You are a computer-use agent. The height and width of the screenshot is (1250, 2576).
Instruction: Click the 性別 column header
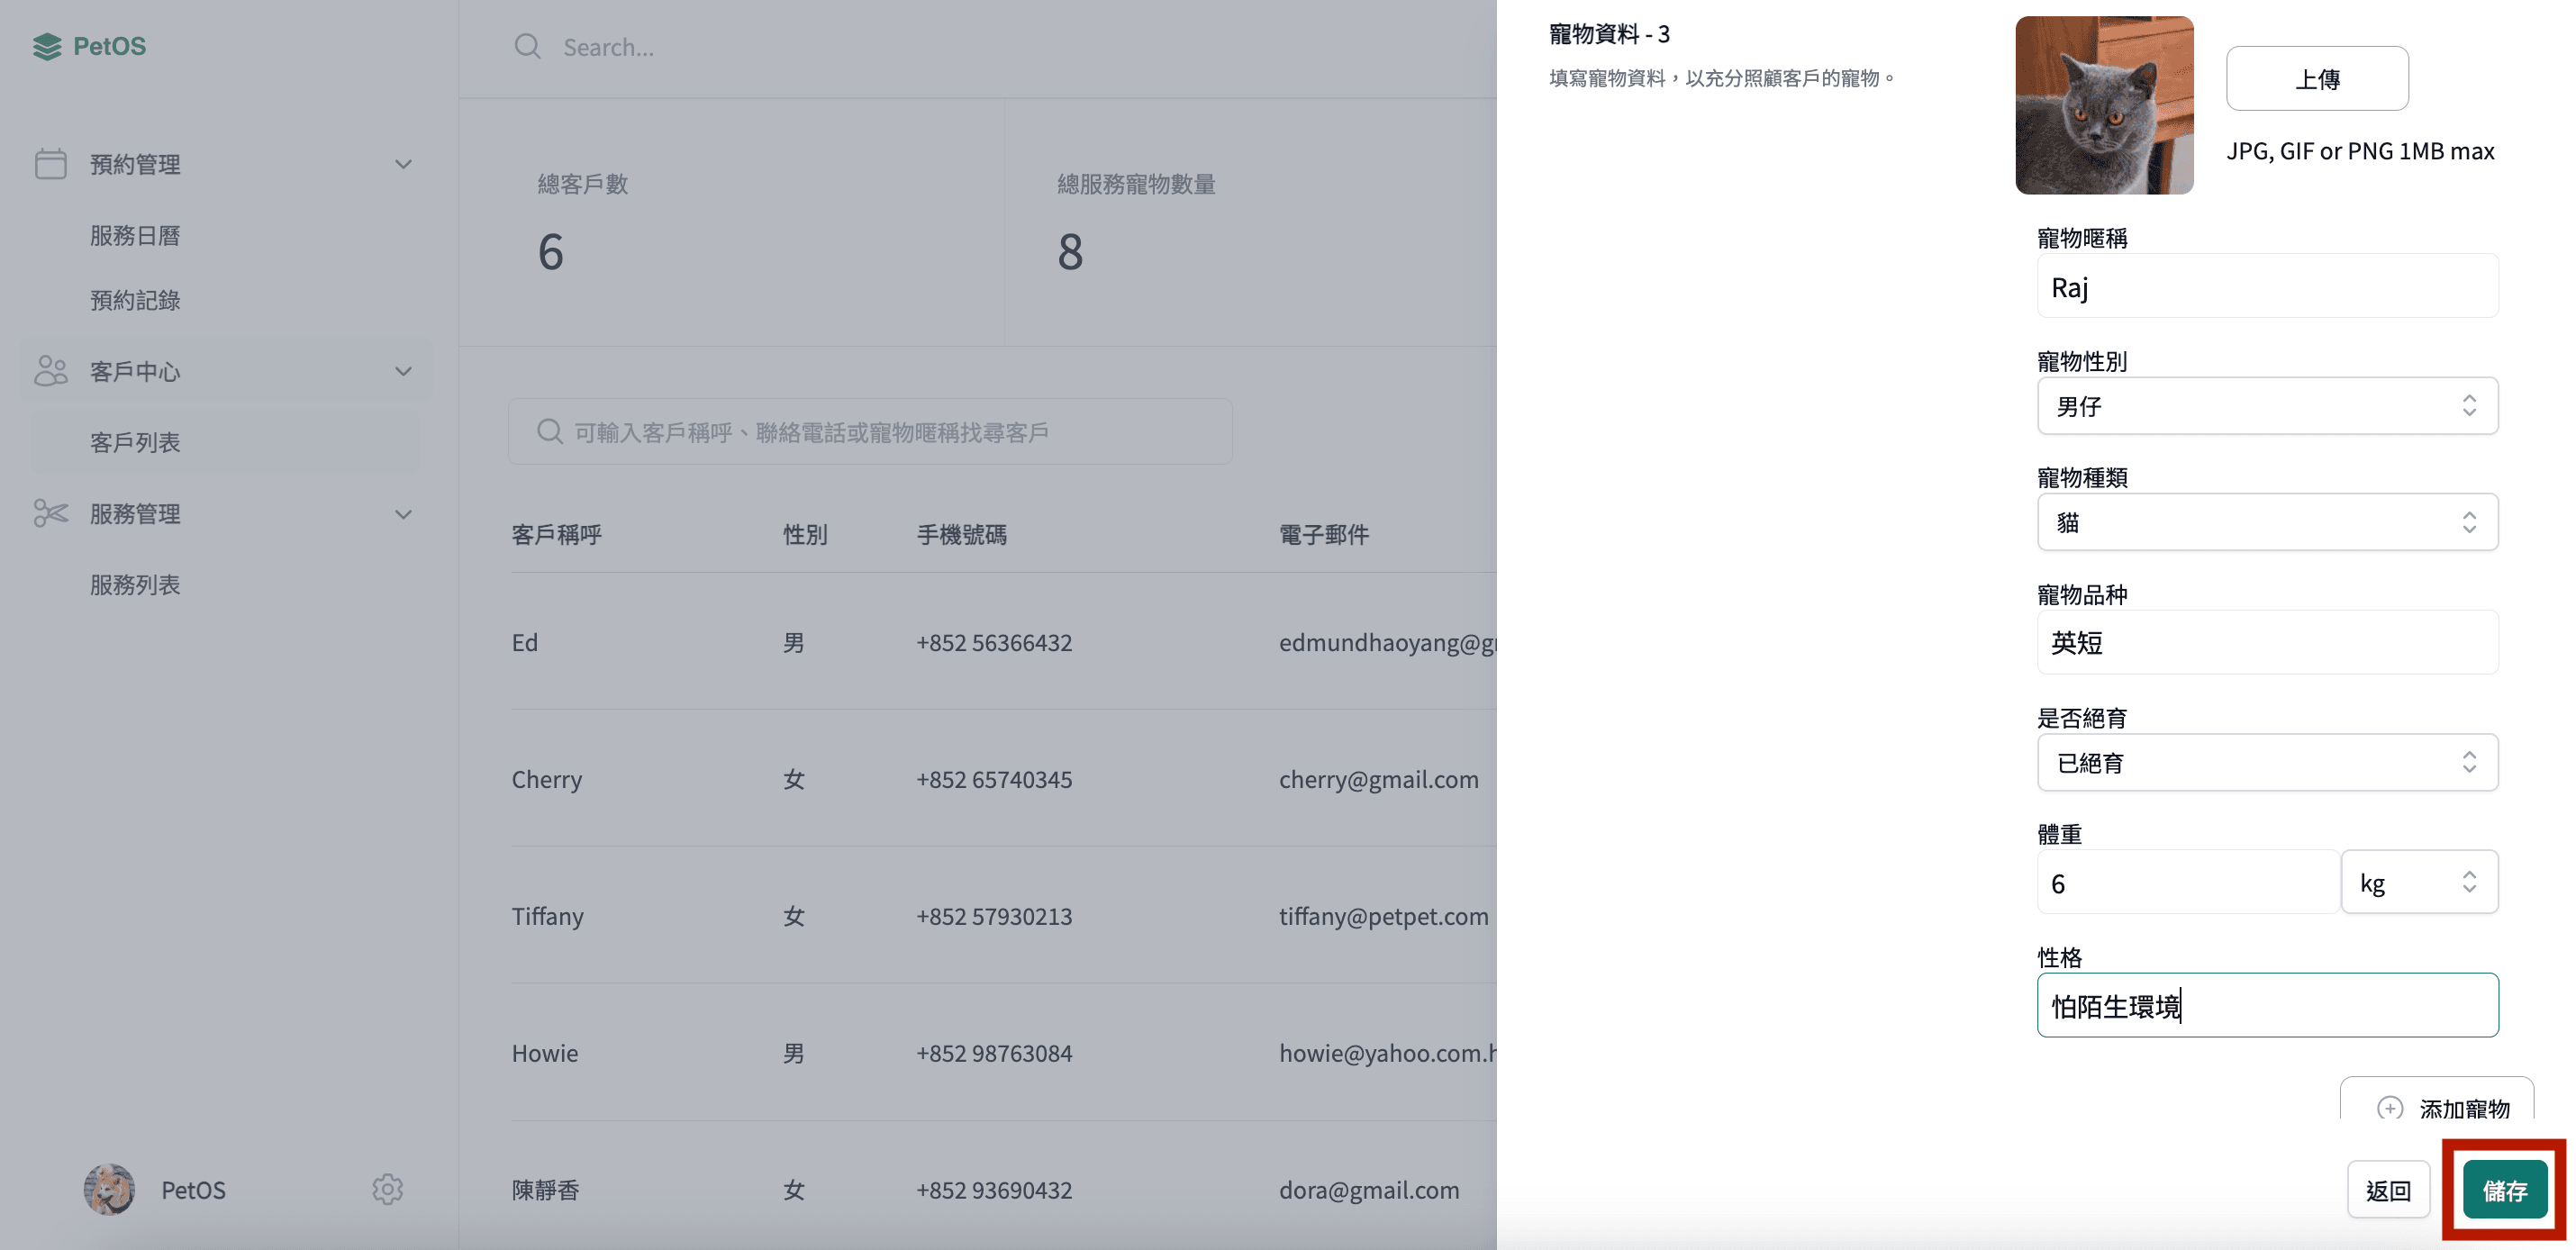[x=805, y=535]
